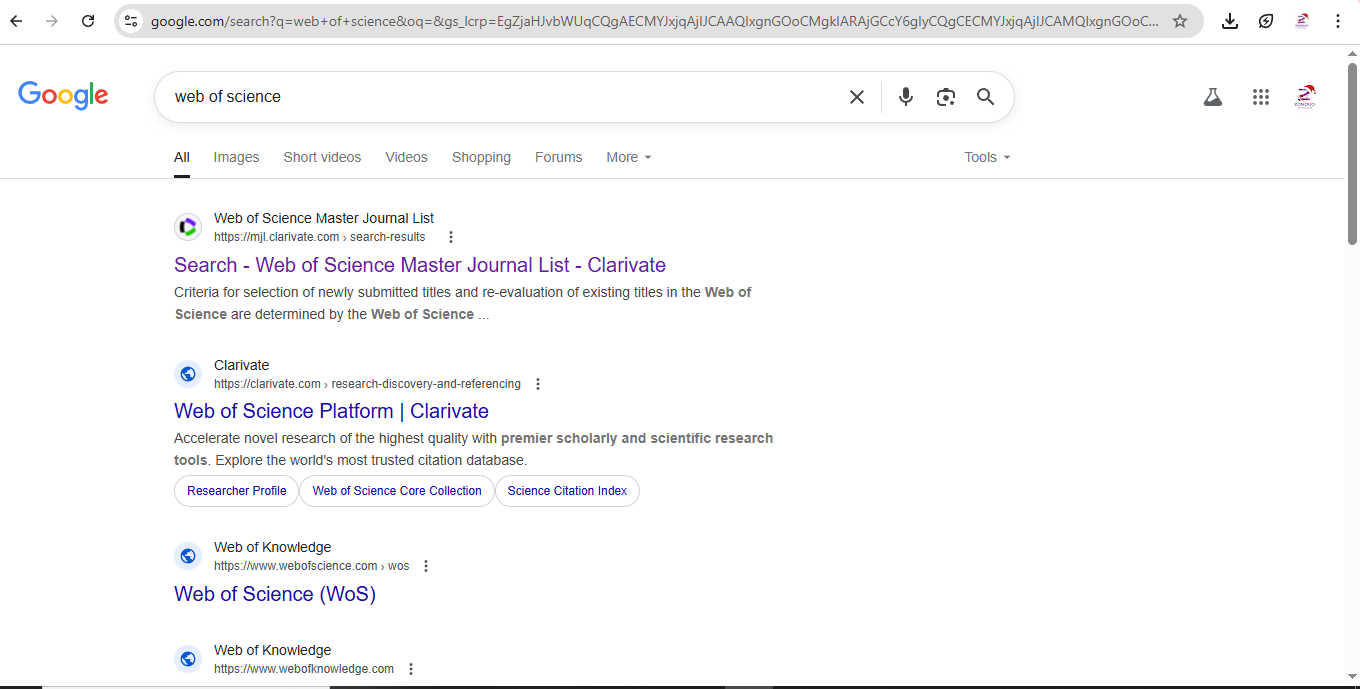
Task: Bookmark this page with the star icon
Action: coord(1180,21)
